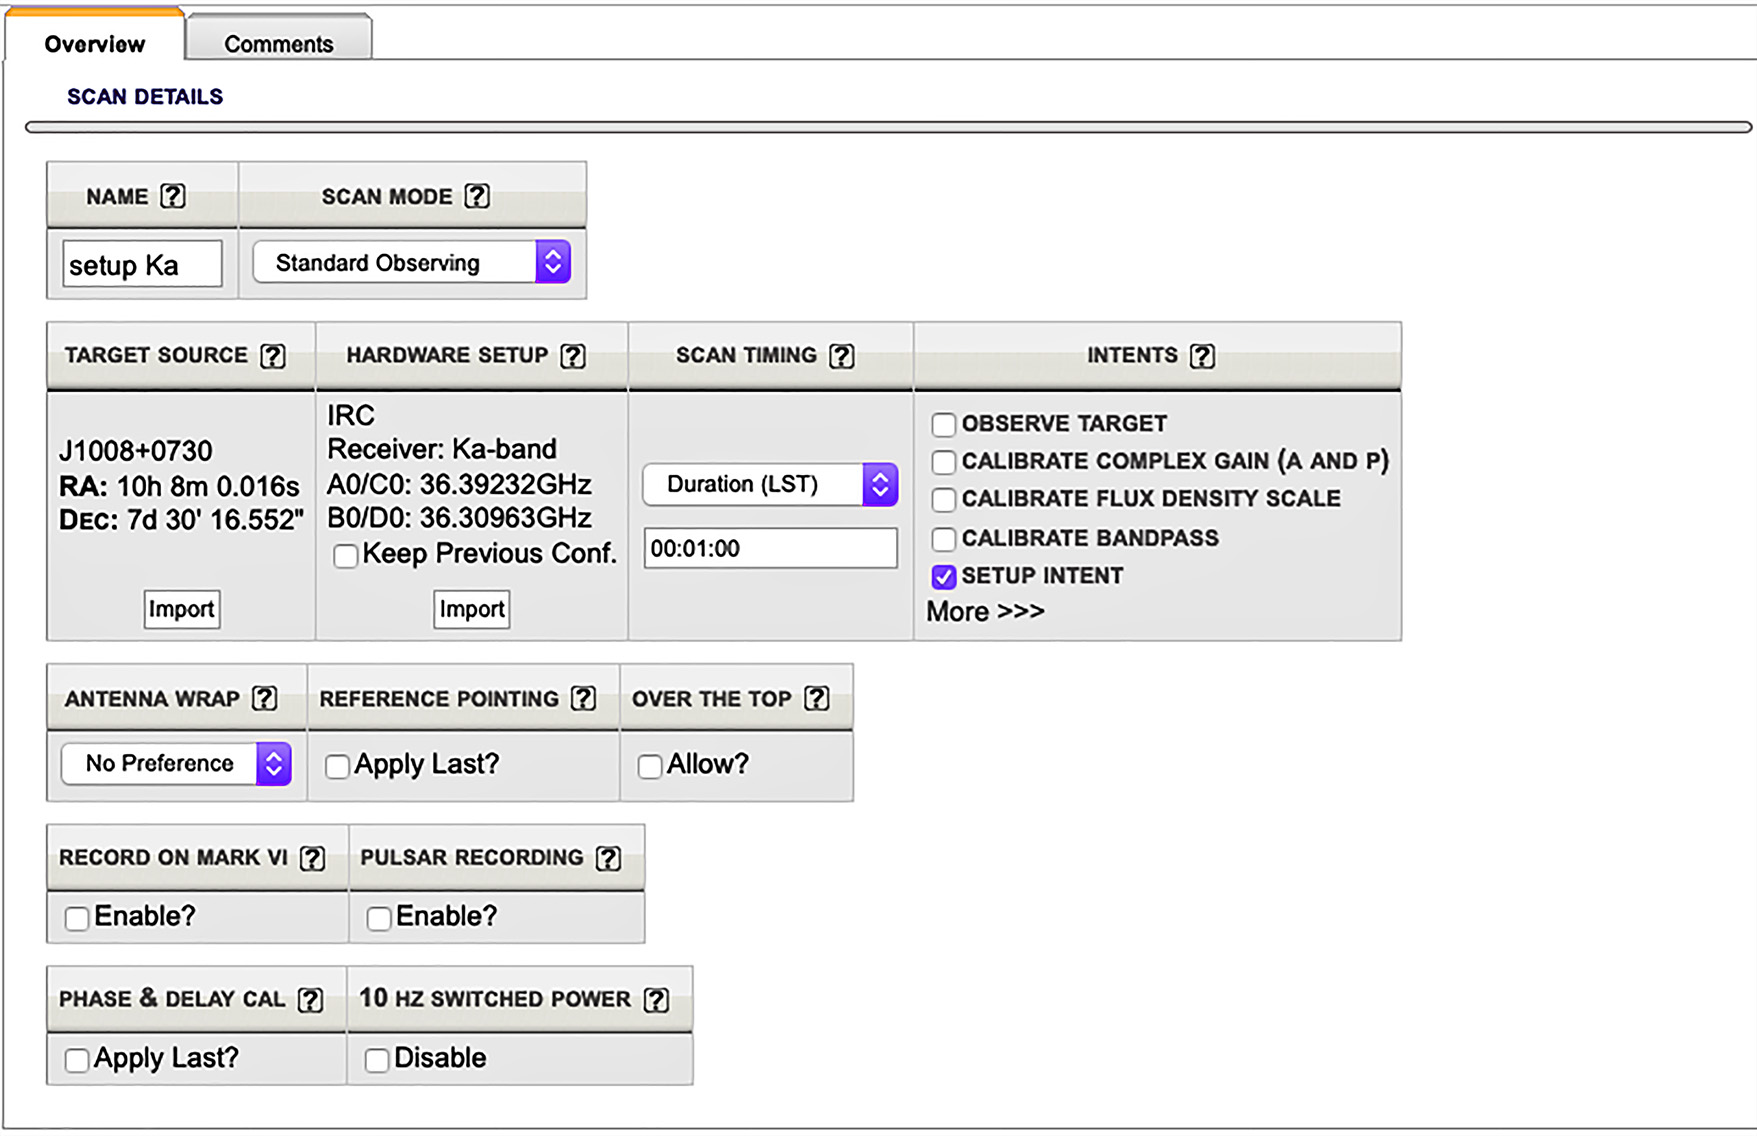This screenshot has height=1136, width=1757.
Task: Open the Standard Observing scan mode dropdown
Action: [411, 263]
